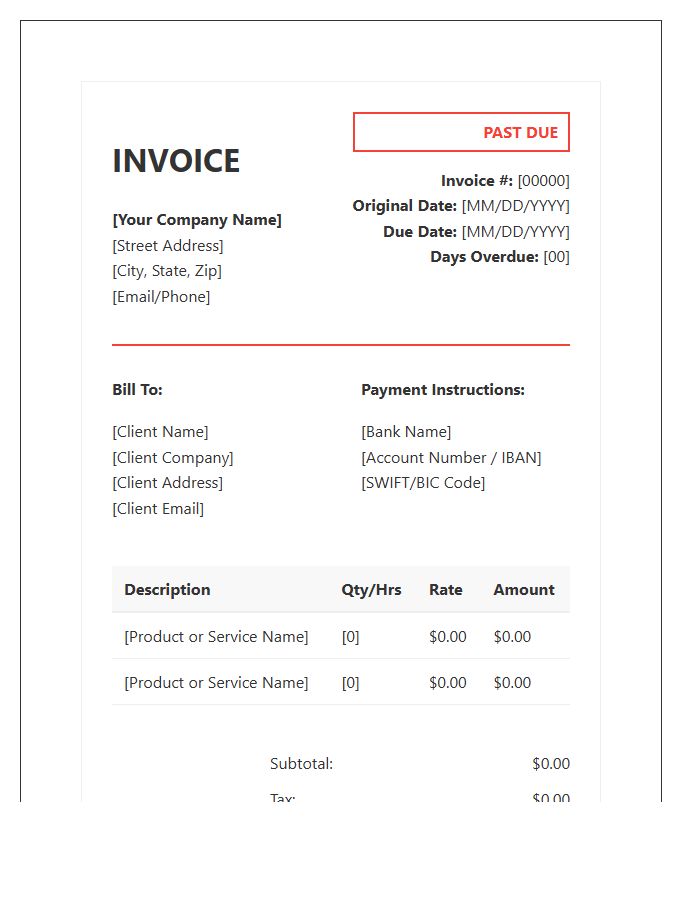Viewport: 700px width, 900px height.
Task: Click the [City, State, Zip] placeholder
Action: (x=167, y=271)
